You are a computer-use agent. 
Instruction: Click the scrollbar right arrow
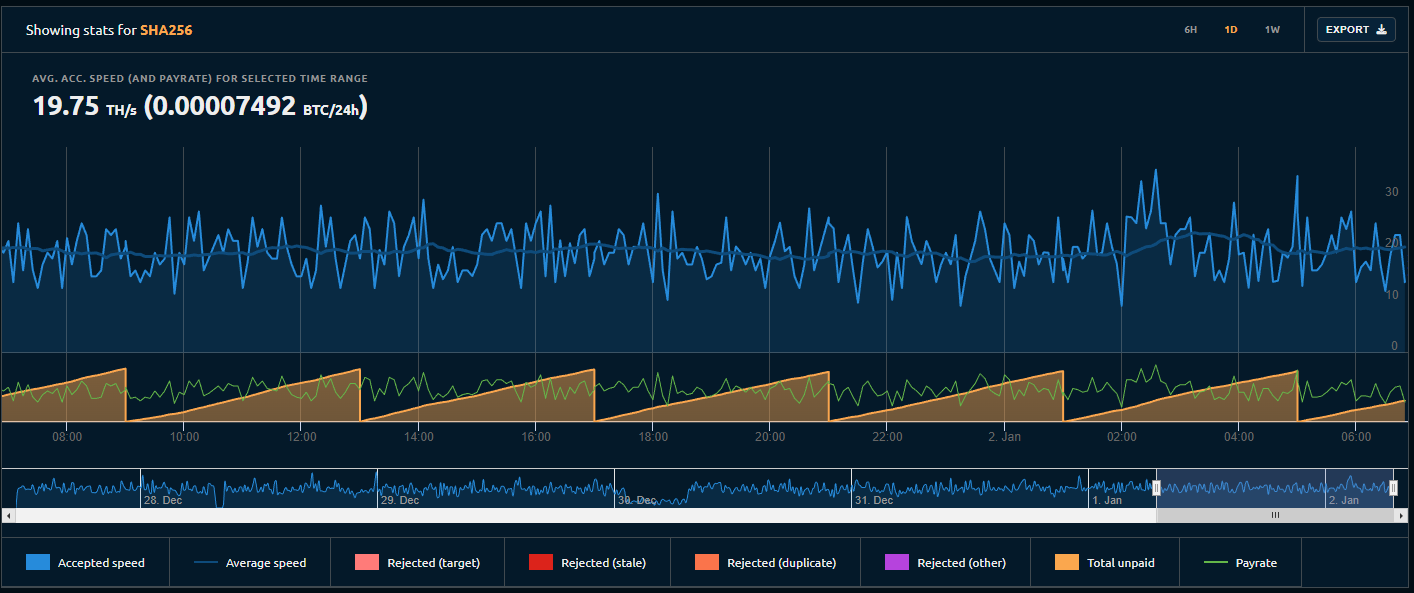(1402, 516)
